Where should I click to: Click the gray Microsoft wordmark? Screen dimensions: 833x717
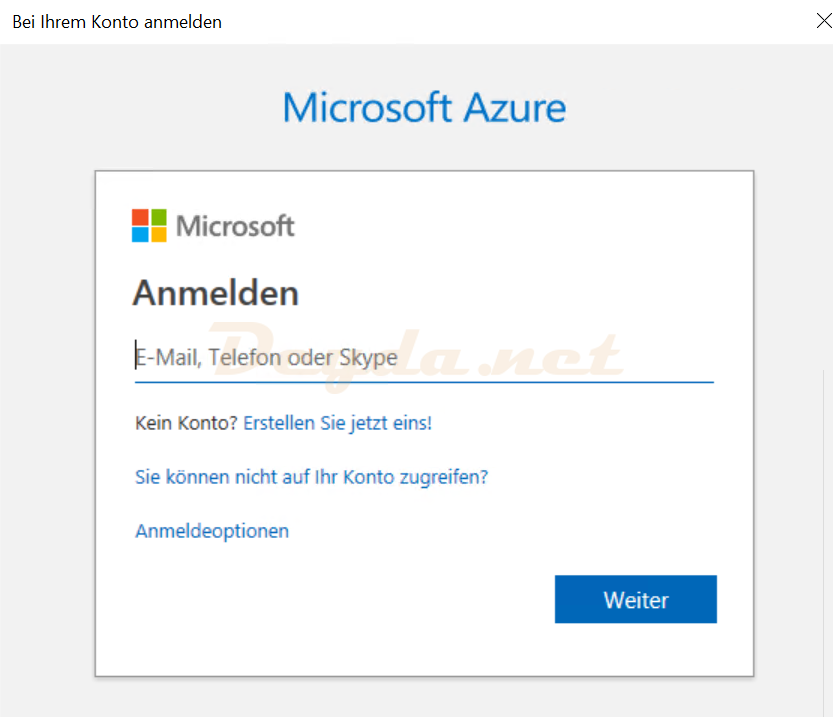pyautogui.click(x=235, y=226)
